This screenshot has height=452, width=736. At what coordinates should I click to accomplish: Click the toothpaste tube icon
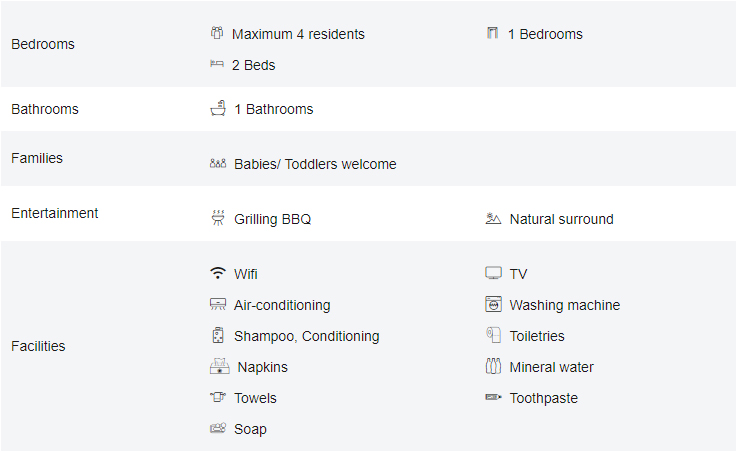(493, 397)
